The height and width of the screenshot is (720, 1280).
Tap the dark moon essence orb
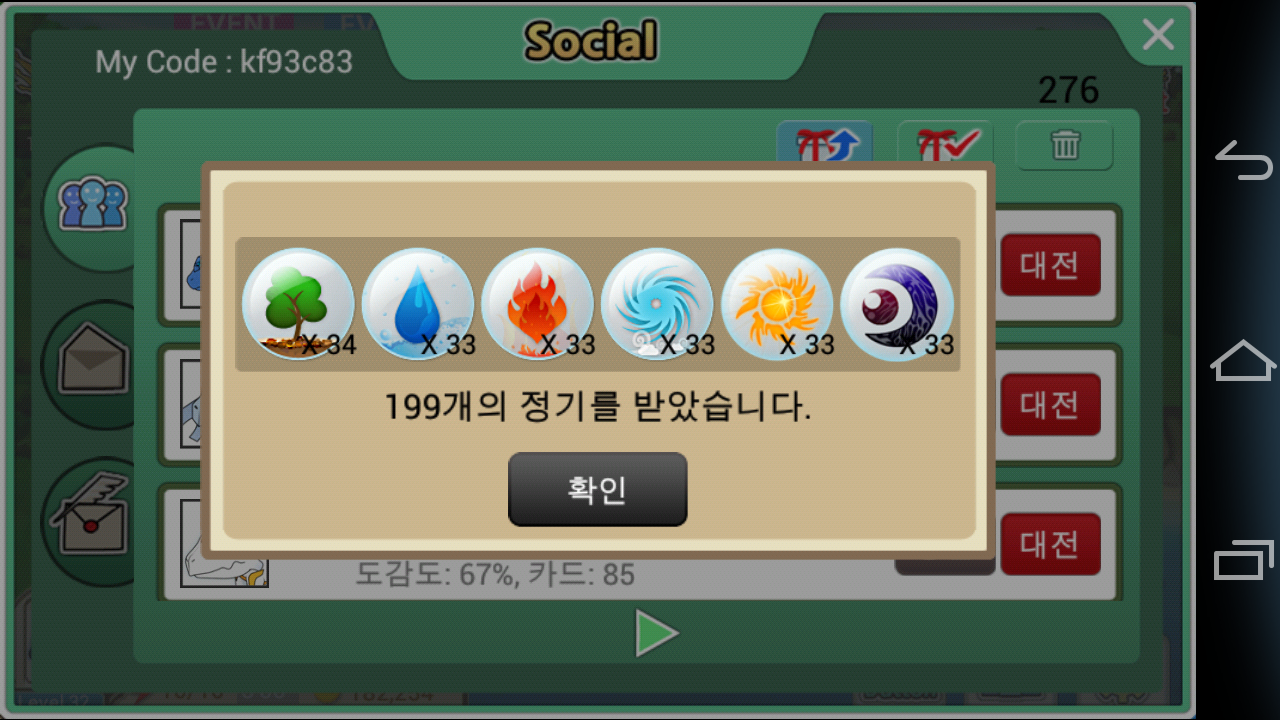[x=897, y=304]
